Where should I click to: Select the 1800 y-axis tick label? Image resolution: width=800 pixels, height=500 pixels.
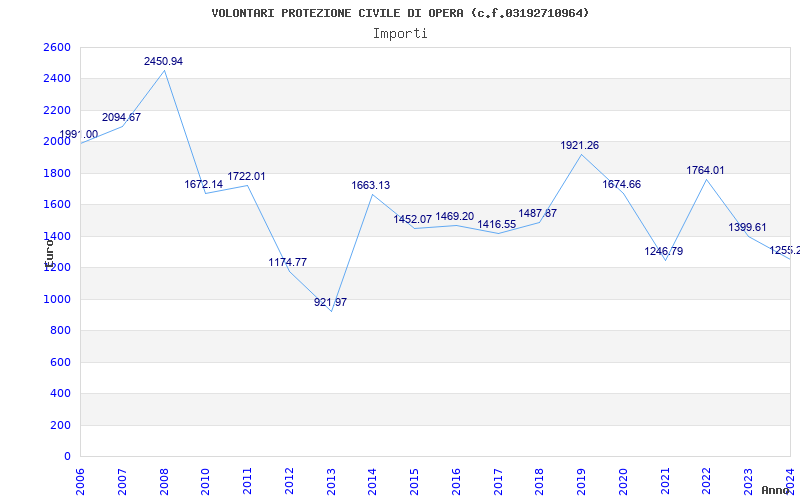[57, 173]
